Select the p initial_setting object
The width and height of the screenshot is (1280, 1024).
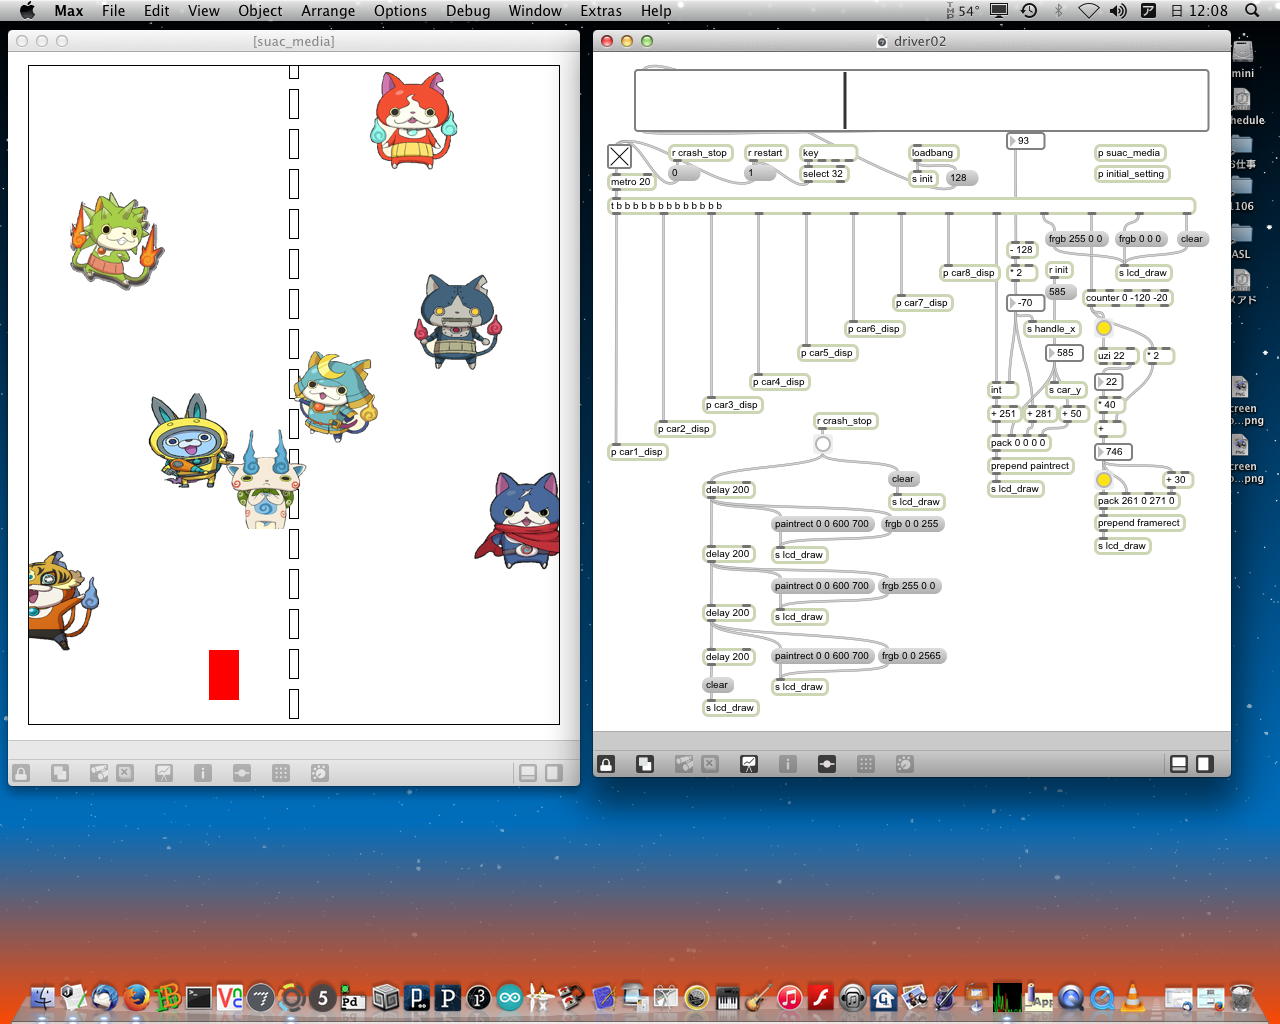pos(1132,174)
